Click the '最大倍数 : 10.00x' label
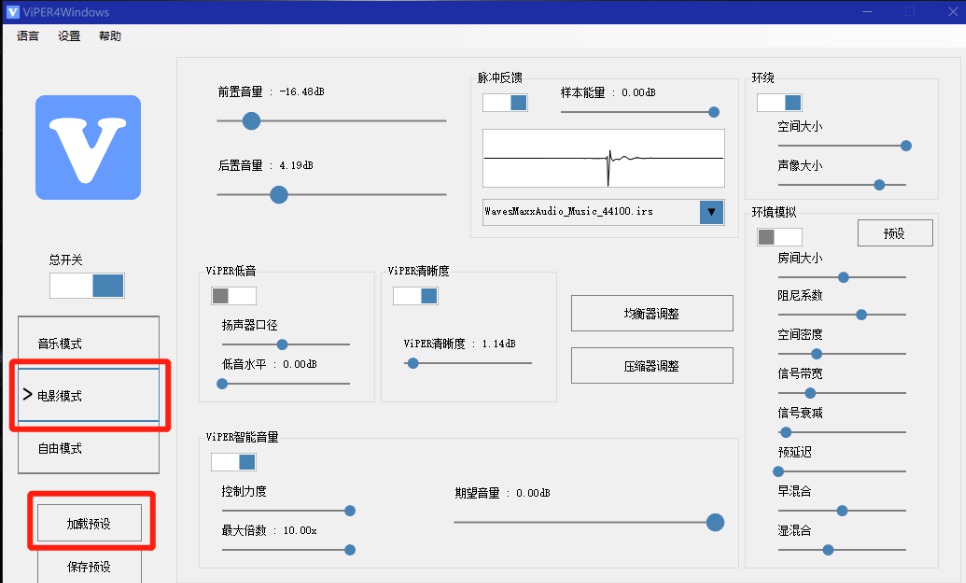Image resolution: width=966 pixels, height=583 pixels. point(269,531)
